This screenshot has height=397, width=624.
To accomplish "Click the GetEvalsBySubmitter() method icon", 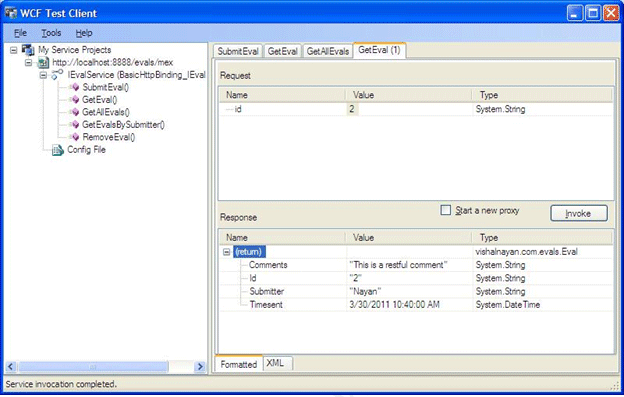I will pyautogui.click(x=75, y=125).
